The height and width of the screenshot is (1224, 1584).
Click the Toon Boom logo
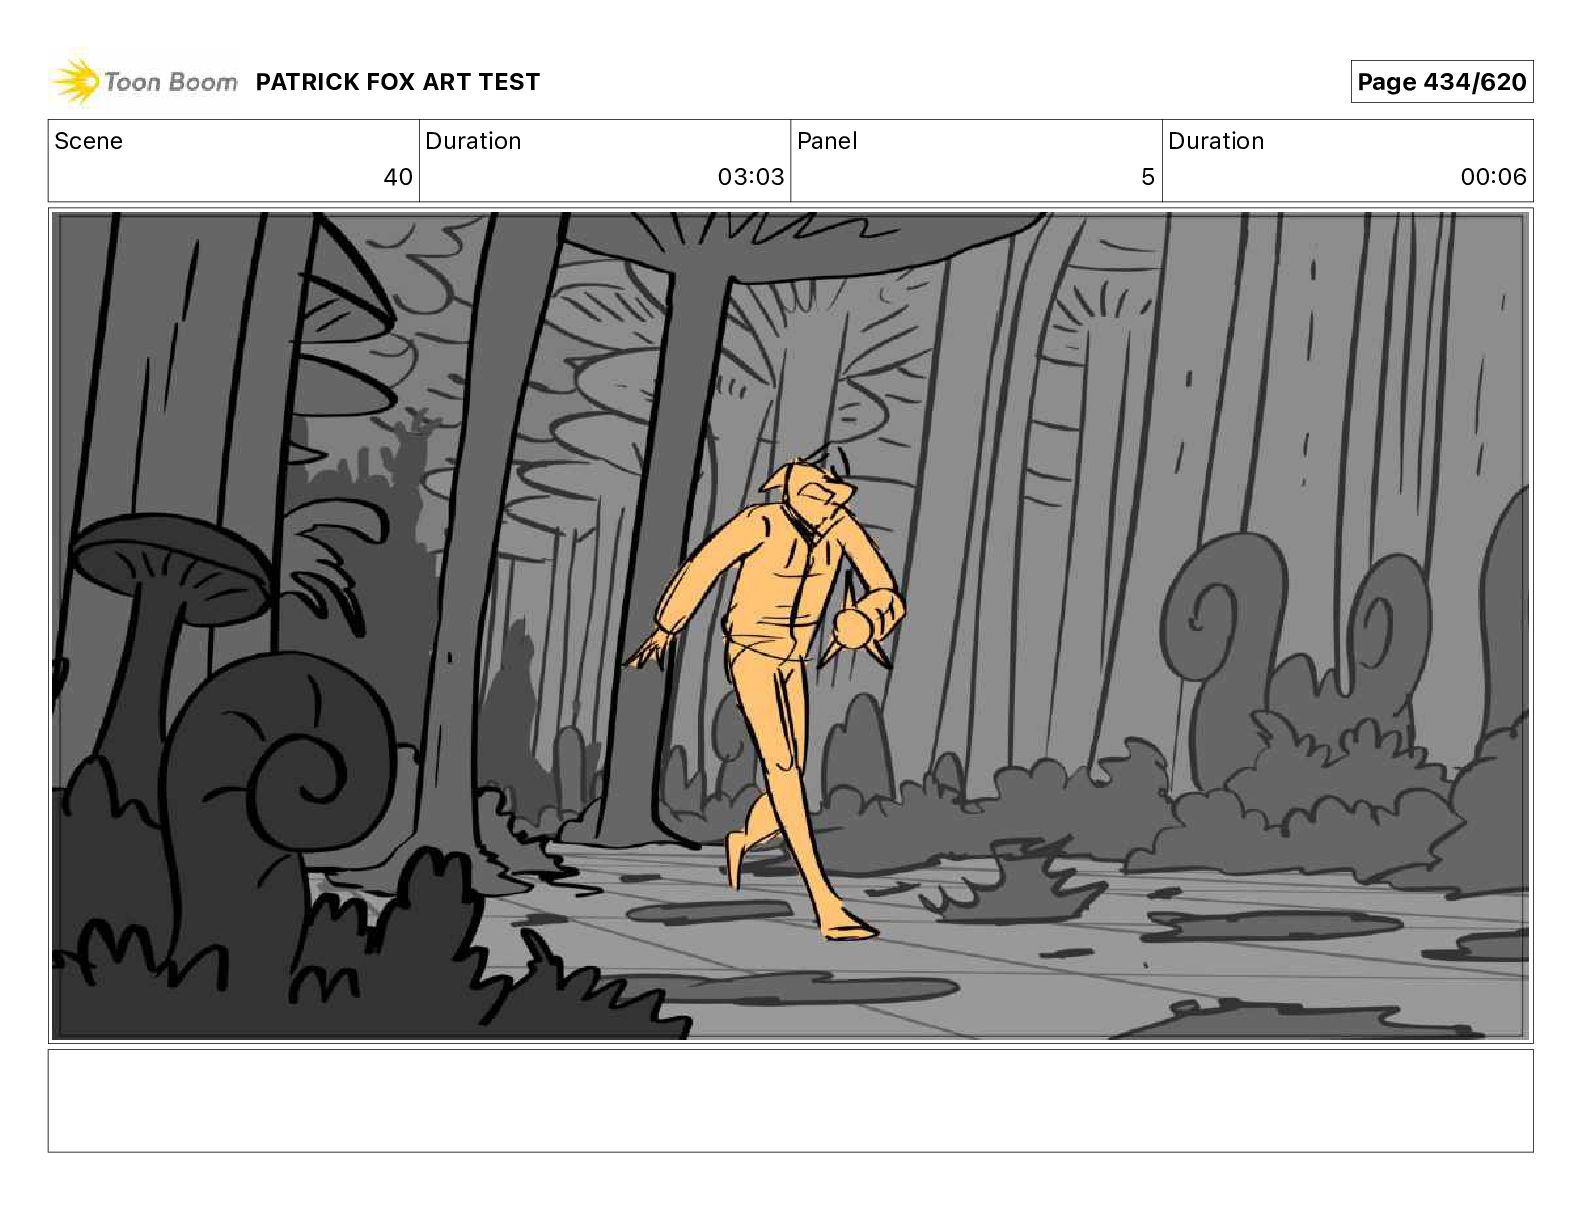click(145, 81)
